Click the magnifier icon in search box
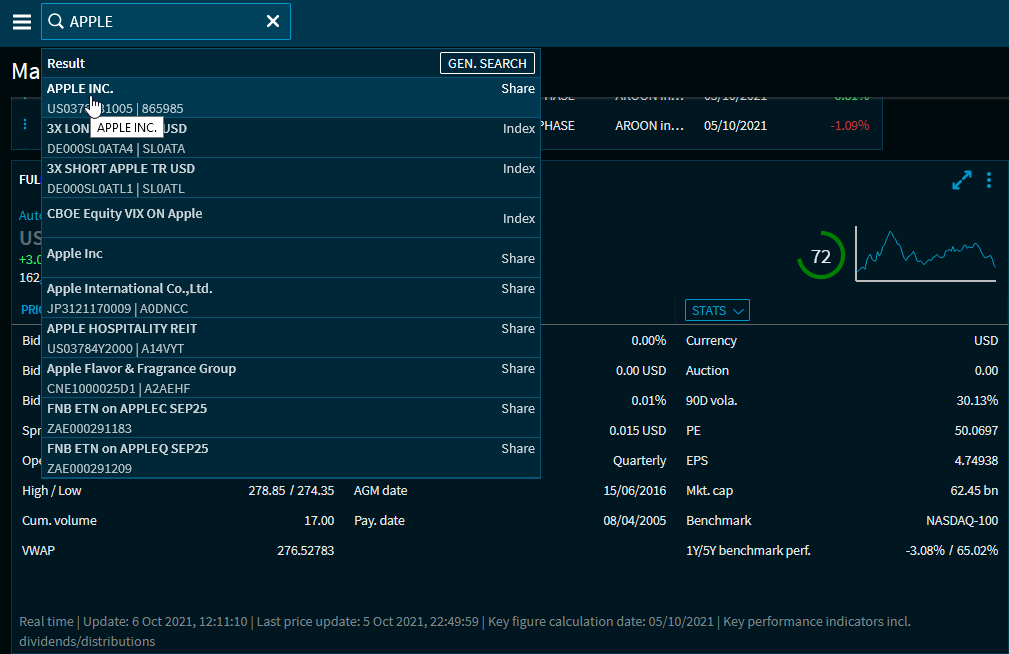Viewport: 1009px width, 654px height. click(x=57, y=22)
